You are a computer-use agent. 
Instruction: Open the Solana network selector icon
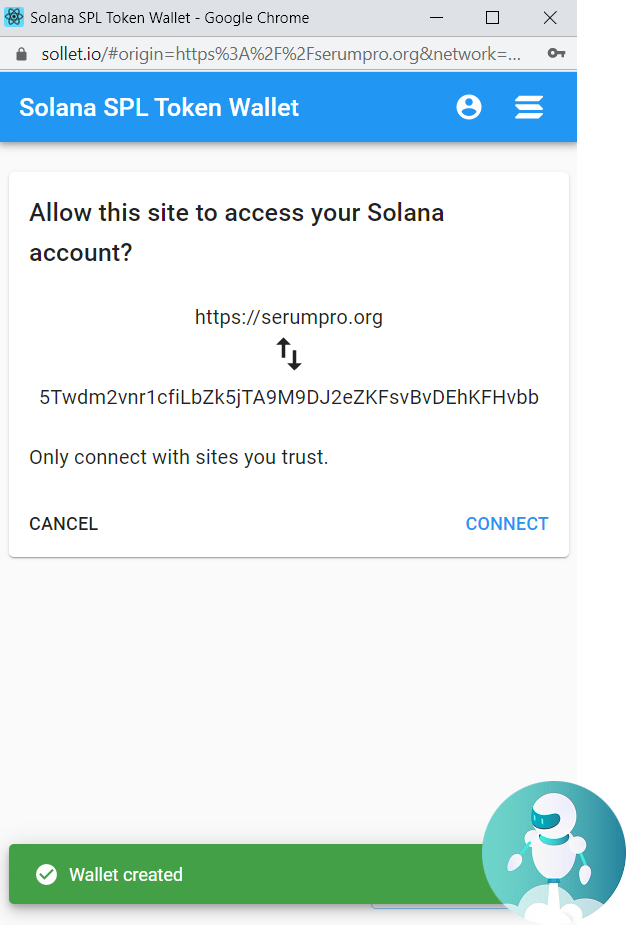[x=529, y=108]
